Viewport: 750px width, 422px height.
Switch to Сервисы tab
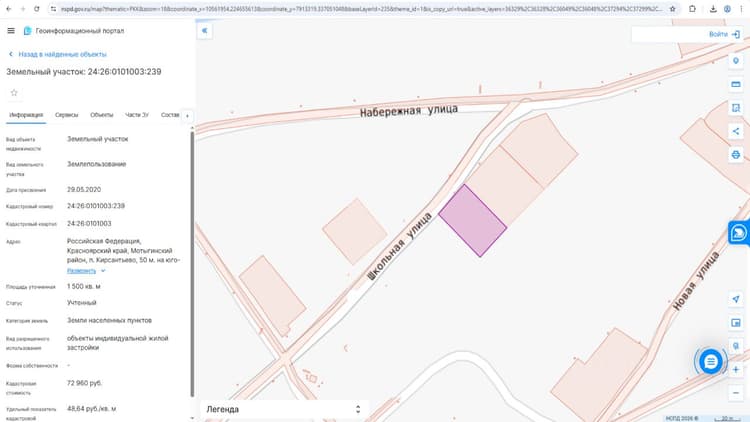pos(66,115)
